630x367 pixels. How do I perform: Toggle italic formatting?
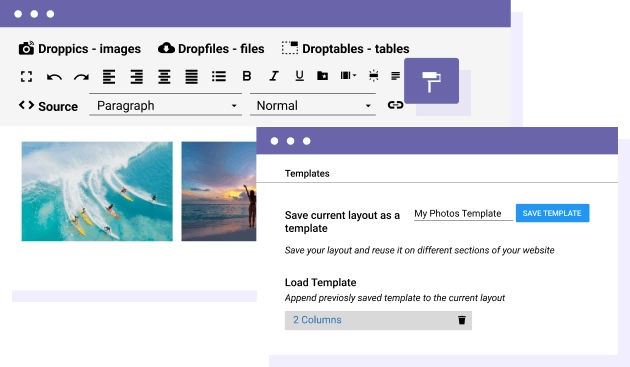click(x=274, y=76)
